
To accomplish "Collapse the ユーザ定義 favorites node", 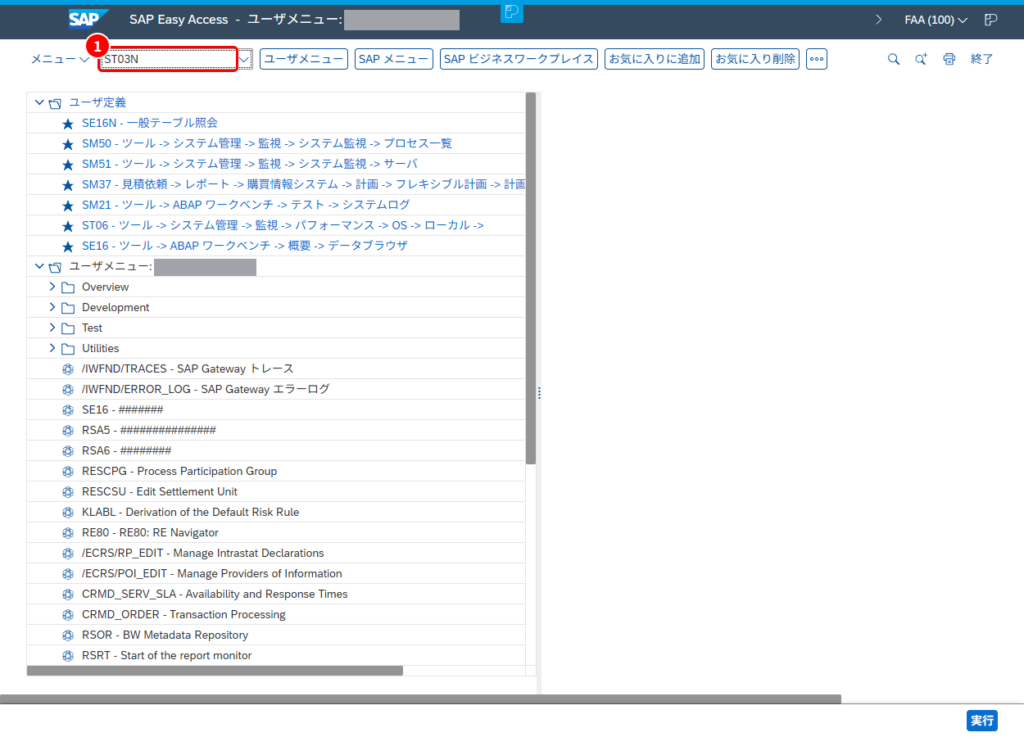I will (x=39, y=102).
